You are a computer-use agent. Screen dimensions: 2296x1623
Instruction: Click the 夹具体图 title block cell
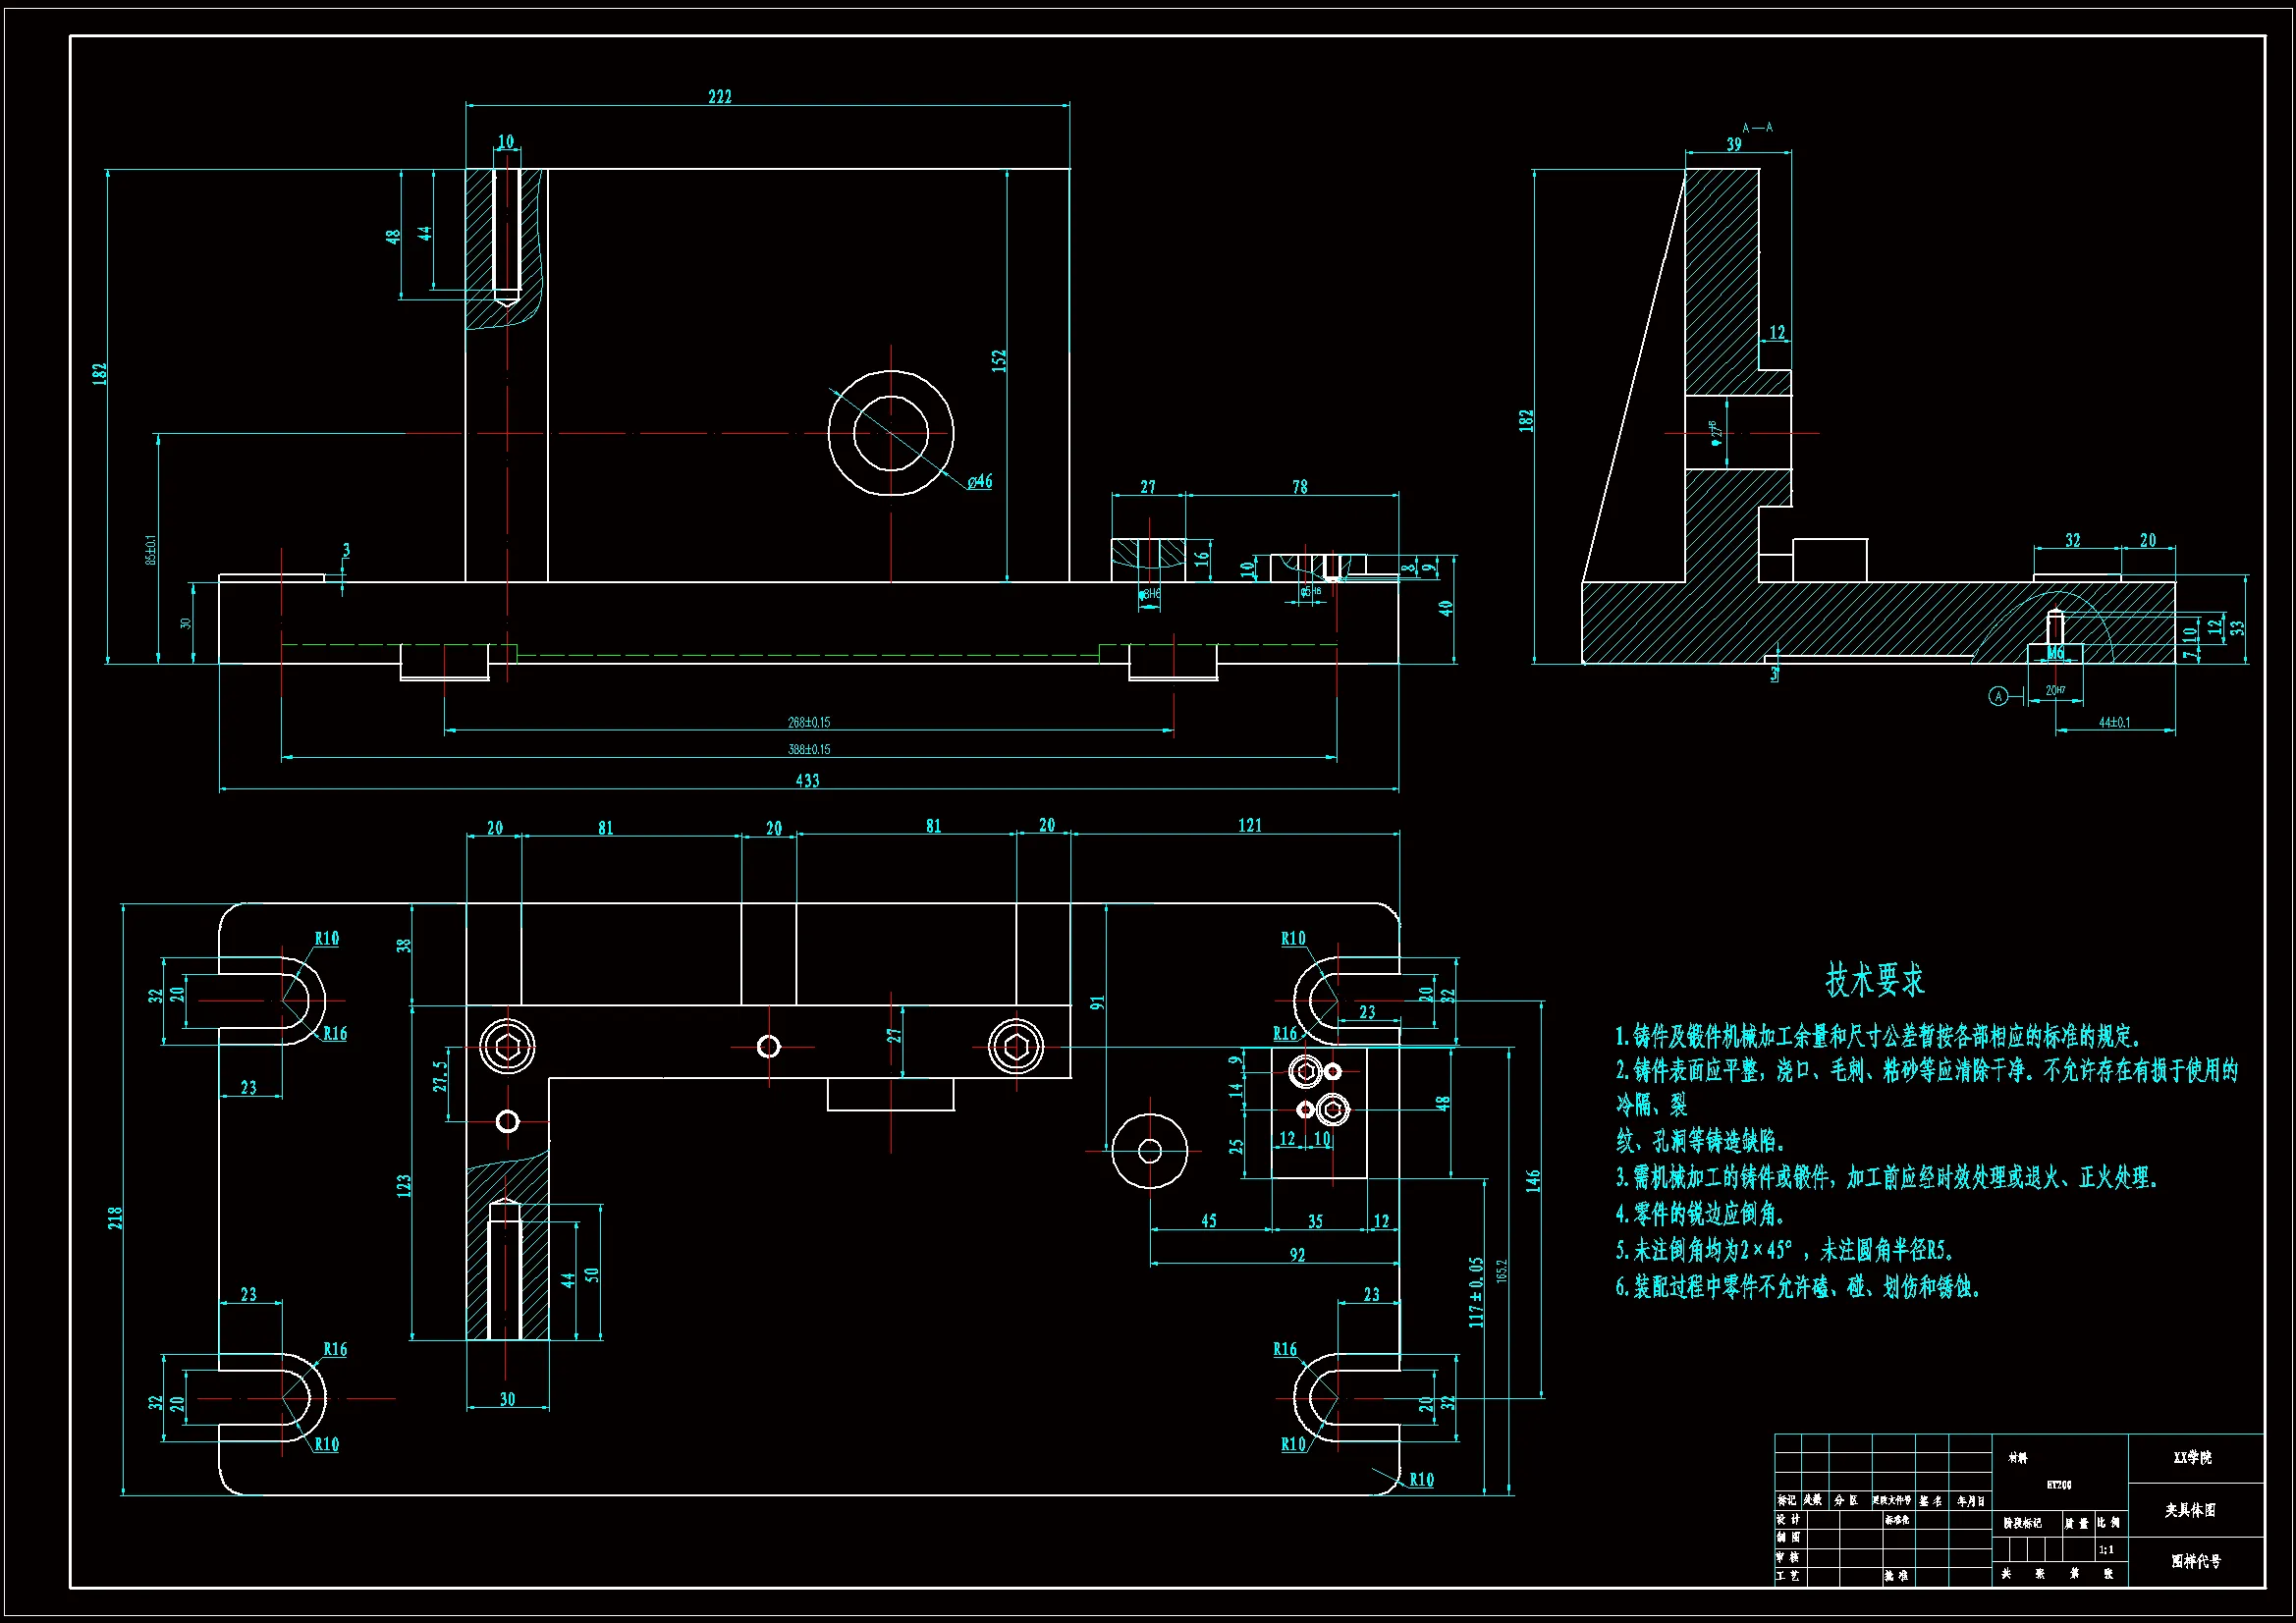(x=2190, y=1510)
